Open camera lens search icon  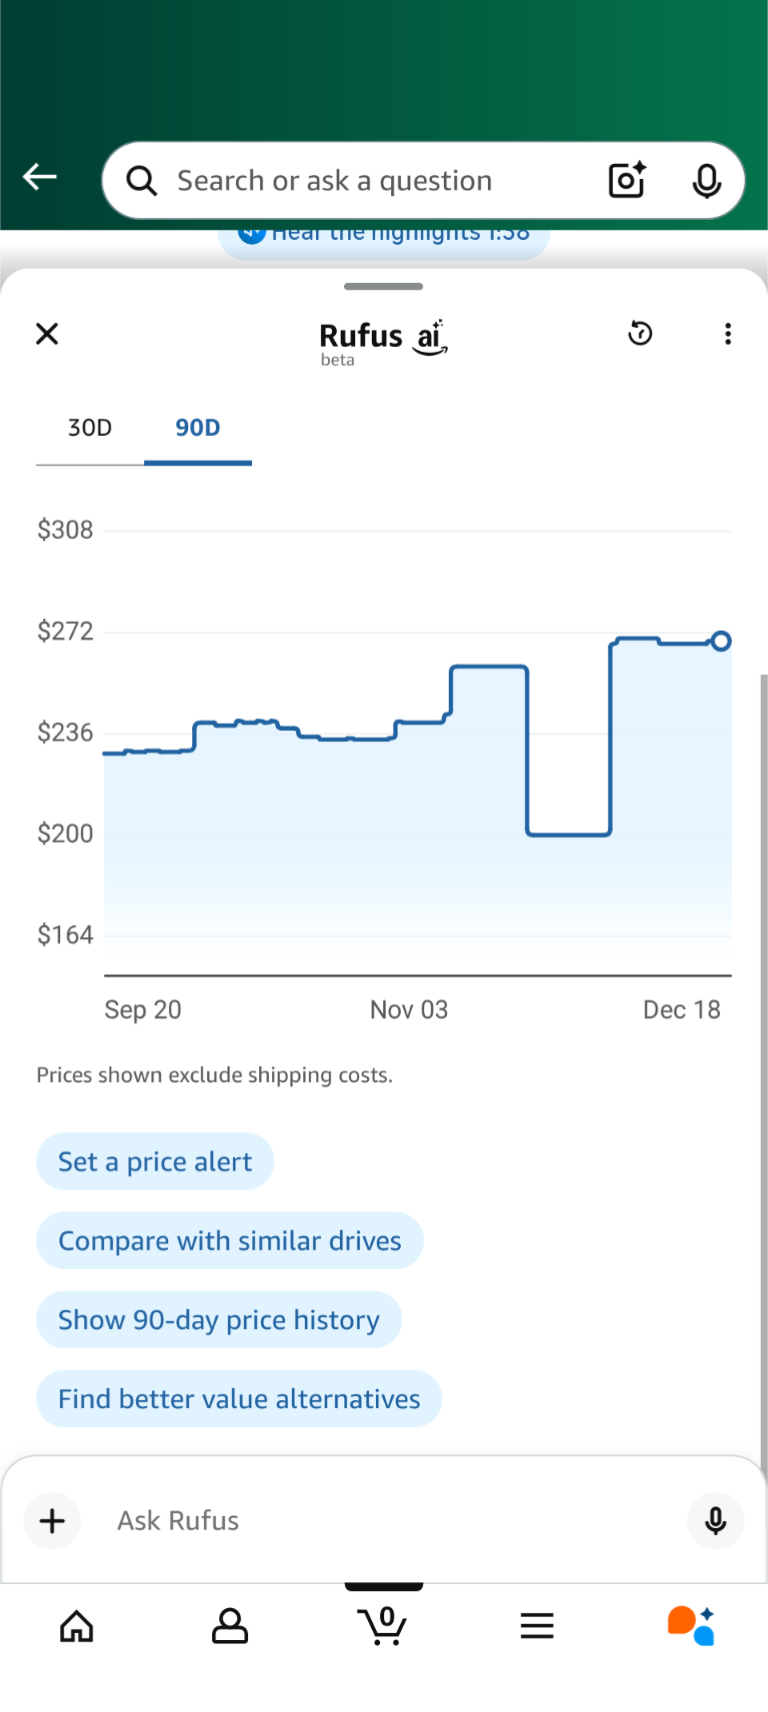pyautogui.click(x=627, y=180)
